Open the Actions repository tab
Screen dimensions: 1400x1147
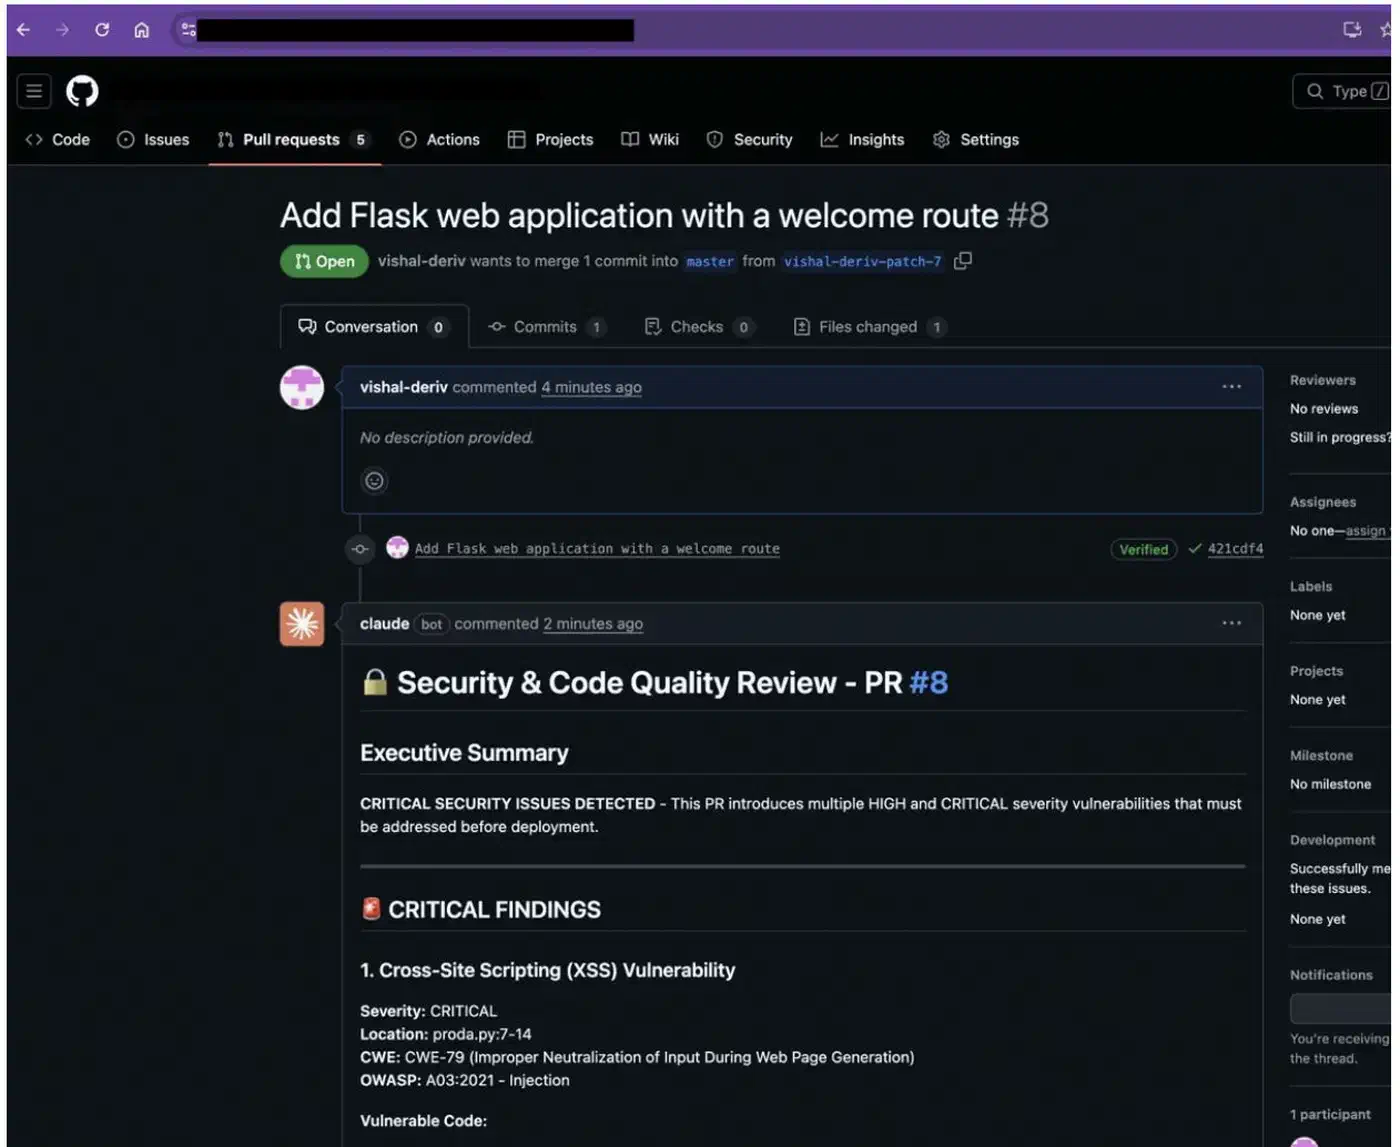(439, 140)
